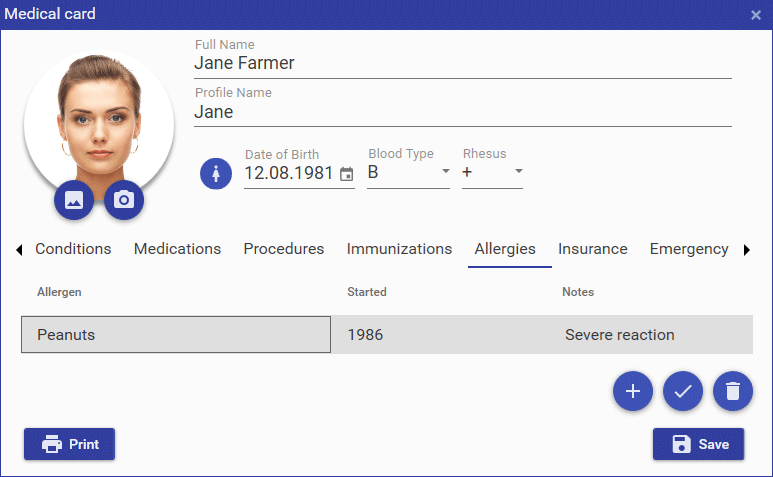Expand the Blood Type dropdown
773x477 pixels.
click(x=445, y=172)
